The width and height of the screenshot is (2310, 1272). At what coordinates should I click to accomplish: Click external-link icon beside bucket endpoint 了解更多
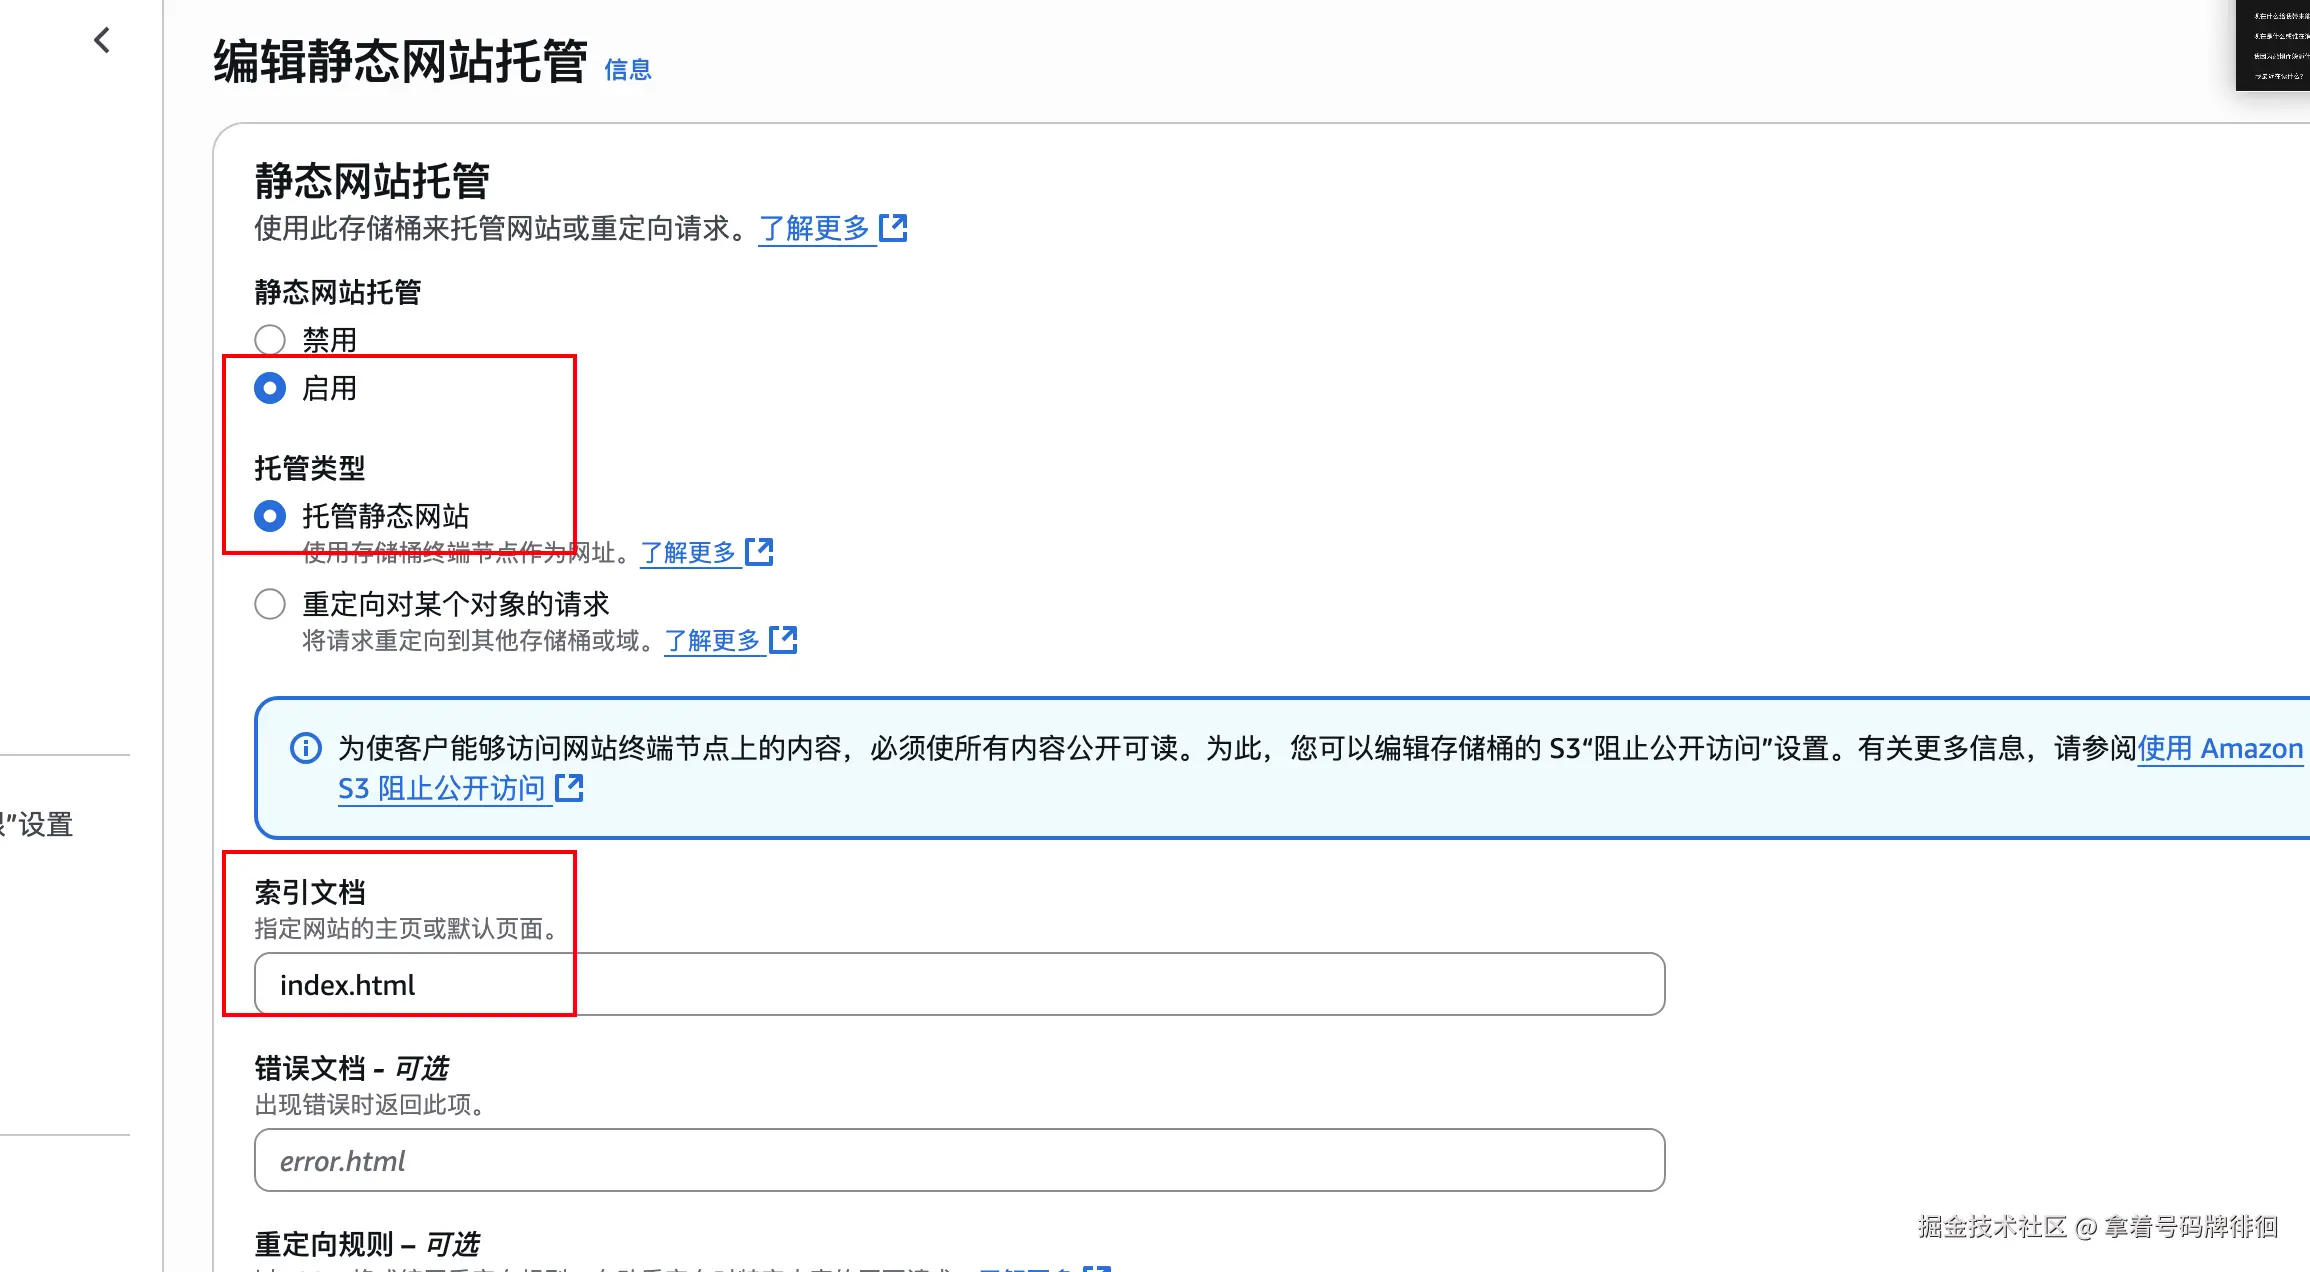[x=760, y=551]
